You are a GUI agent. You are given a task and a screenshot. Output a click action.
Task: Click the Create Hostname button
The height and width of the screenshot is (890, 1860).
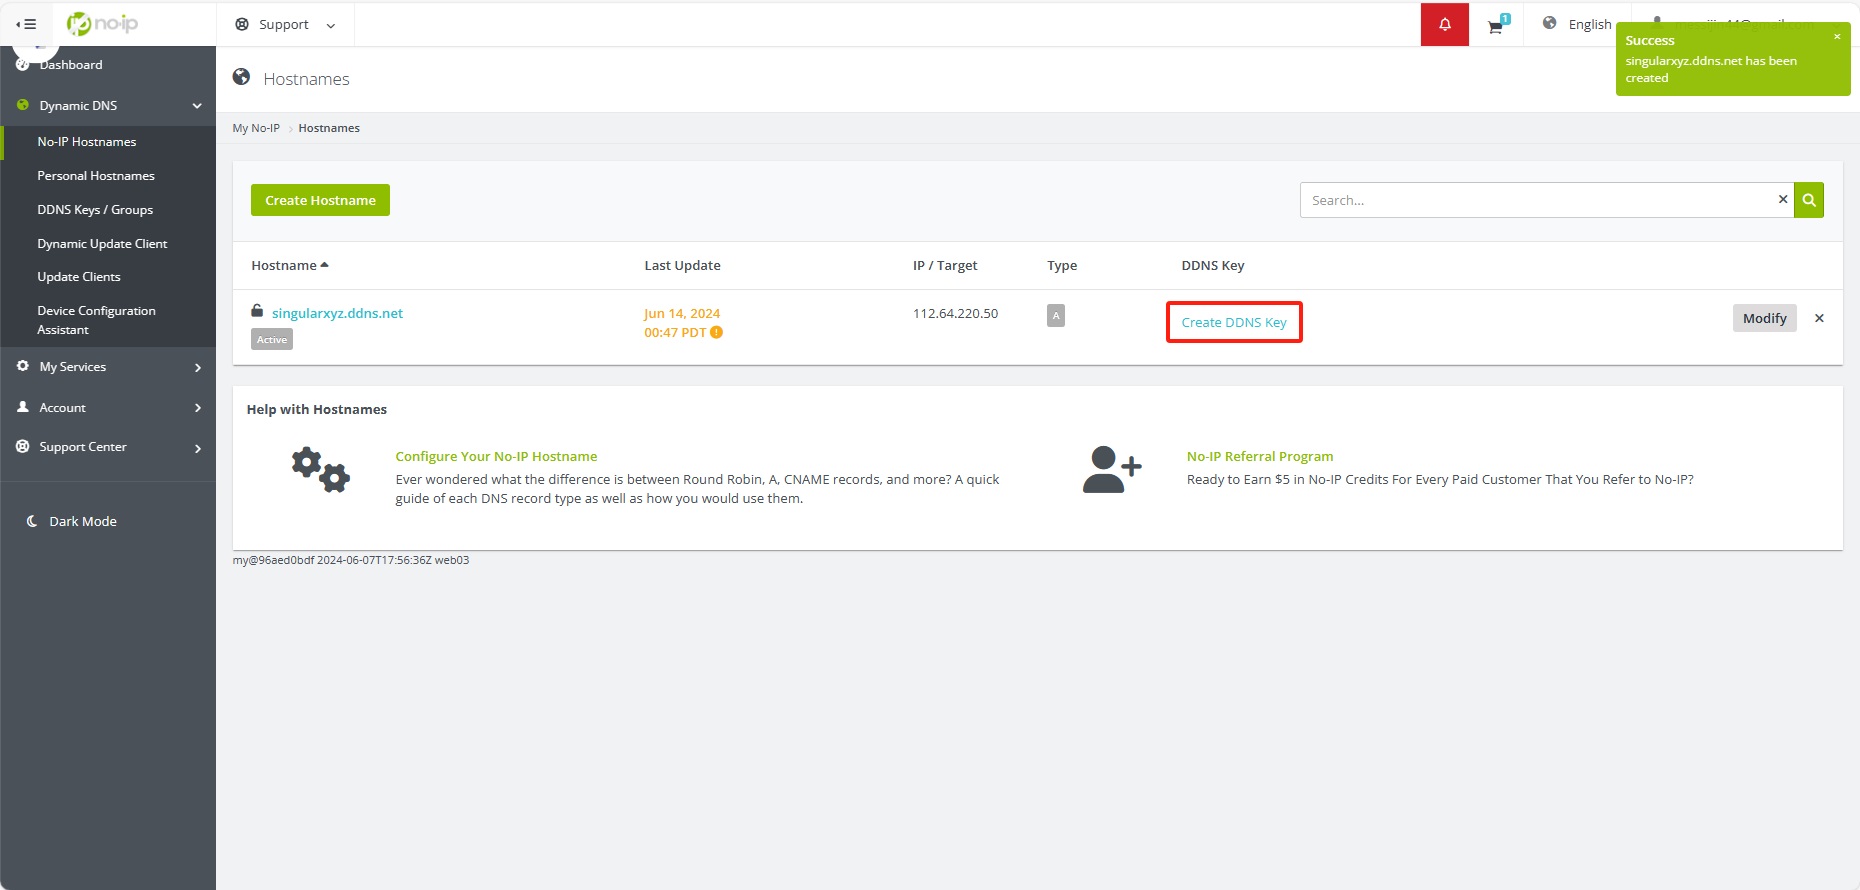pos(320,200)
